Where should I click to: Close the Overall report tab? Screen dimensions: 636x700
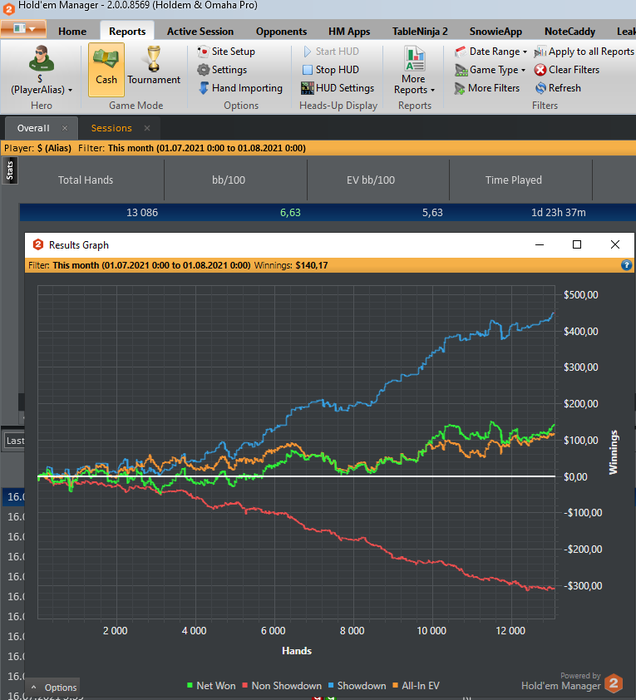(x=65, y=128)
